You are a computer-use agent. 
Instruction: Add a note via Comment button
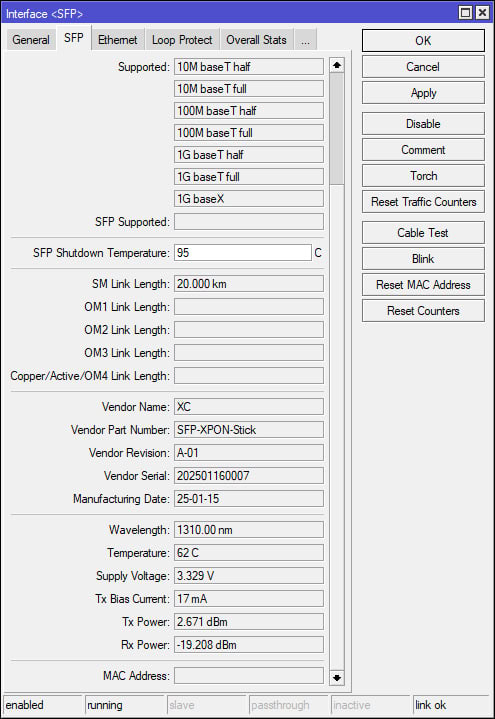(x=423, y=150)
